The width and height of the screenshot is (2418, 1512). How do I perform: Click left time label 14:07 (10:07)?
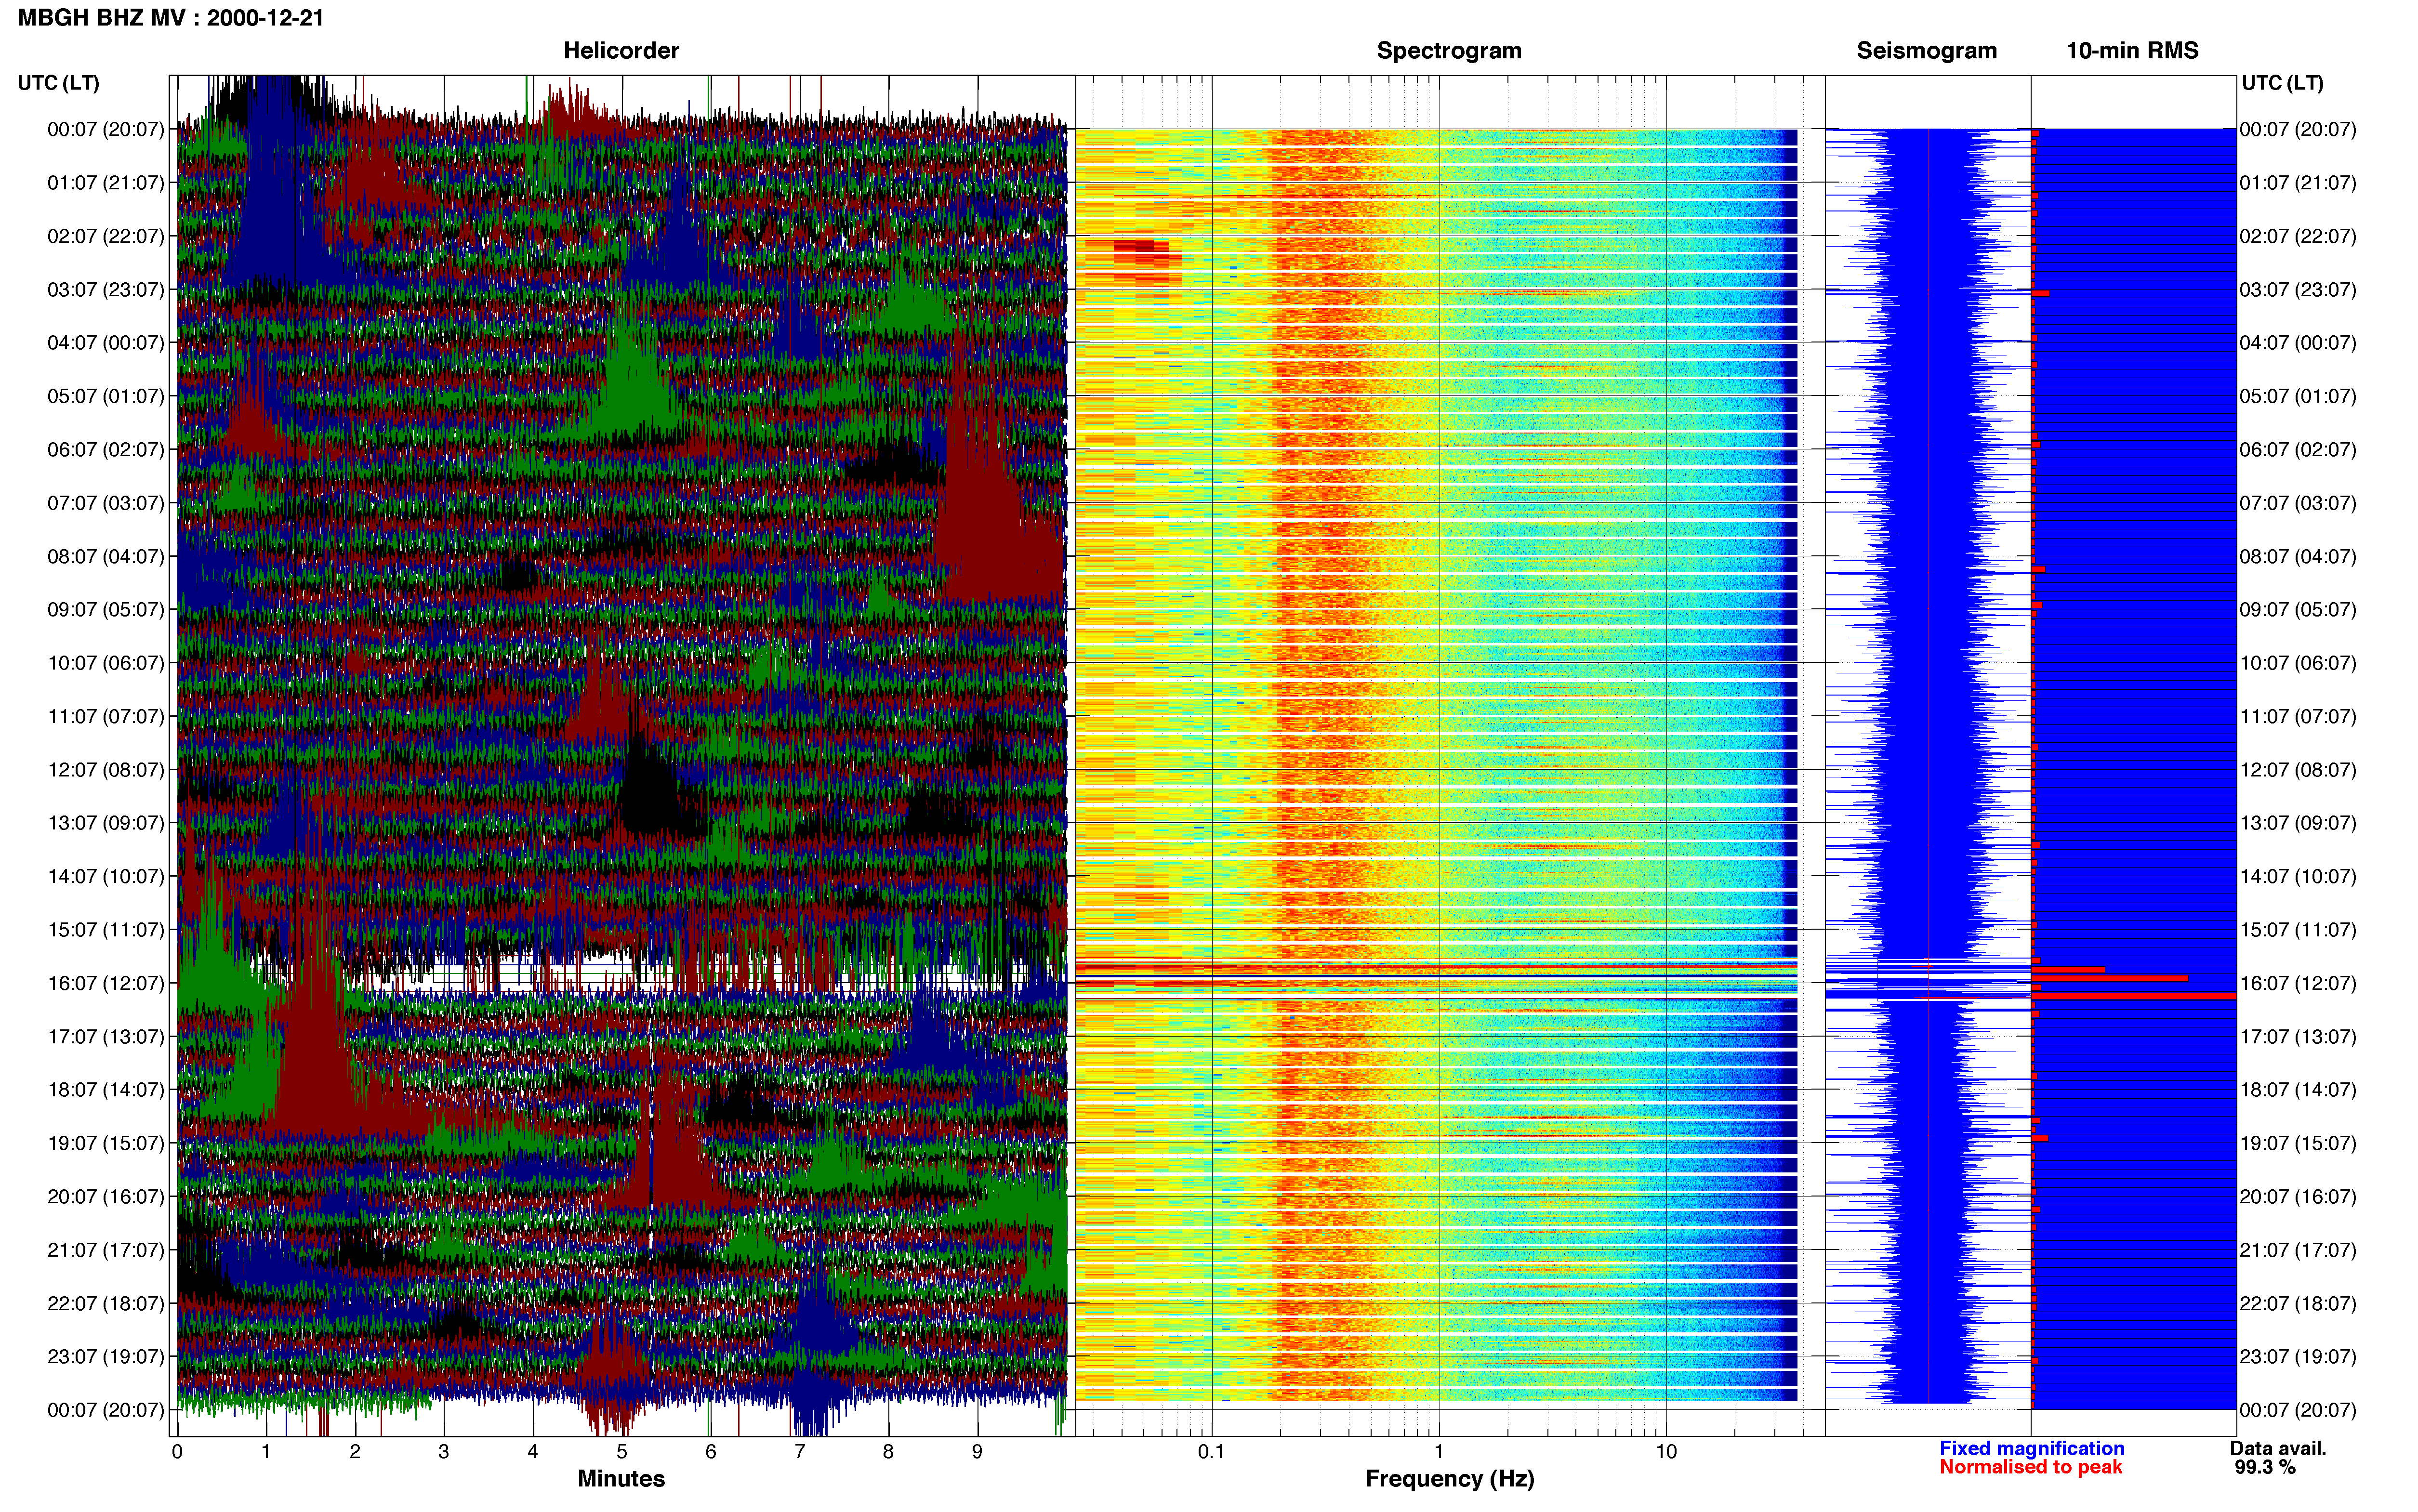point(106,876)
